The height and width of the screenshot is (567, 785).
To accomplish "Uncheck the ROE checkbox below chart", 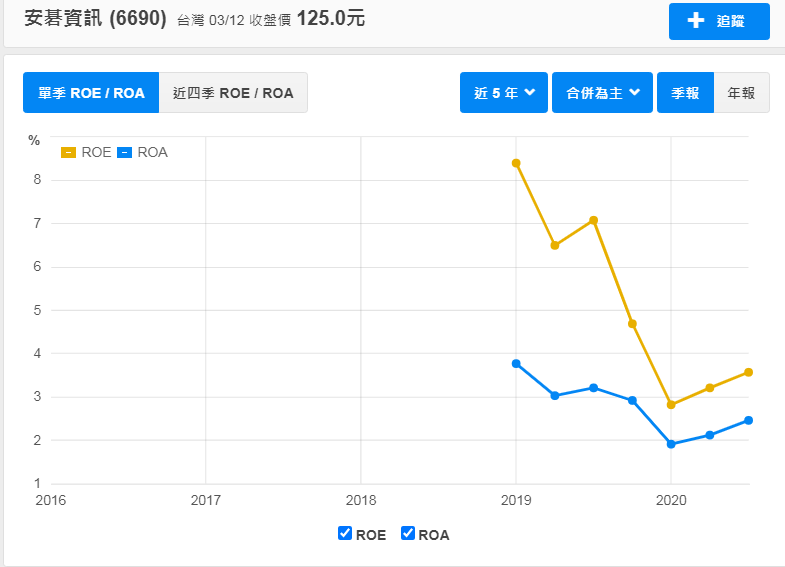I will point(345,533).
